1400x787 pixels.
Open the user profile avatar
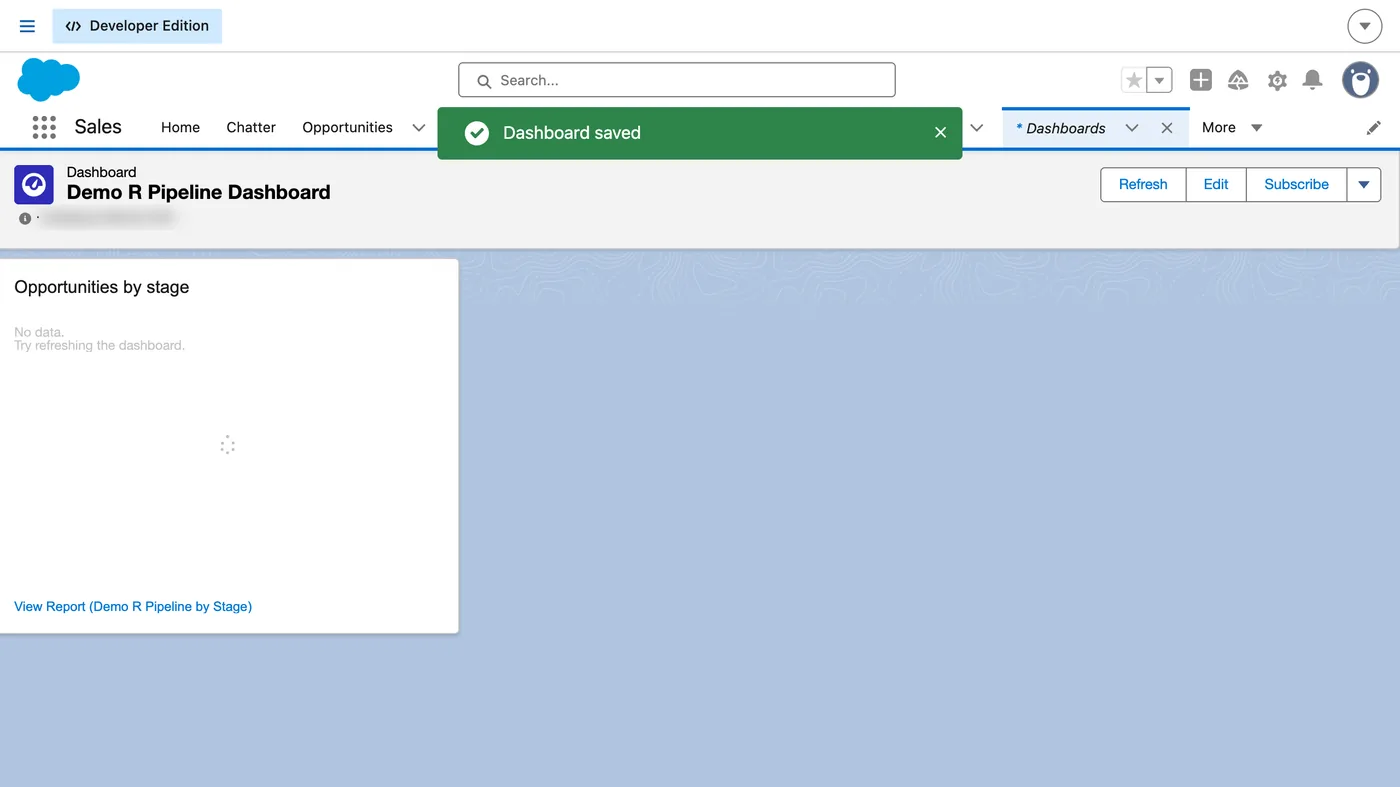point(1360,80)
